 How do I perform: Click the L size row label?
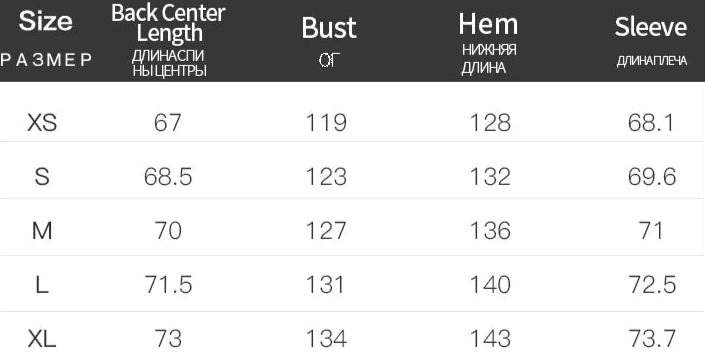[42, 285]
